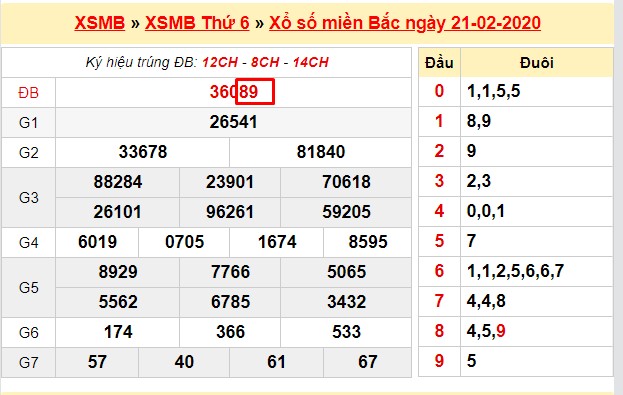Select G5 number 7766
The image size is (623, 395).
pos(230,272)
